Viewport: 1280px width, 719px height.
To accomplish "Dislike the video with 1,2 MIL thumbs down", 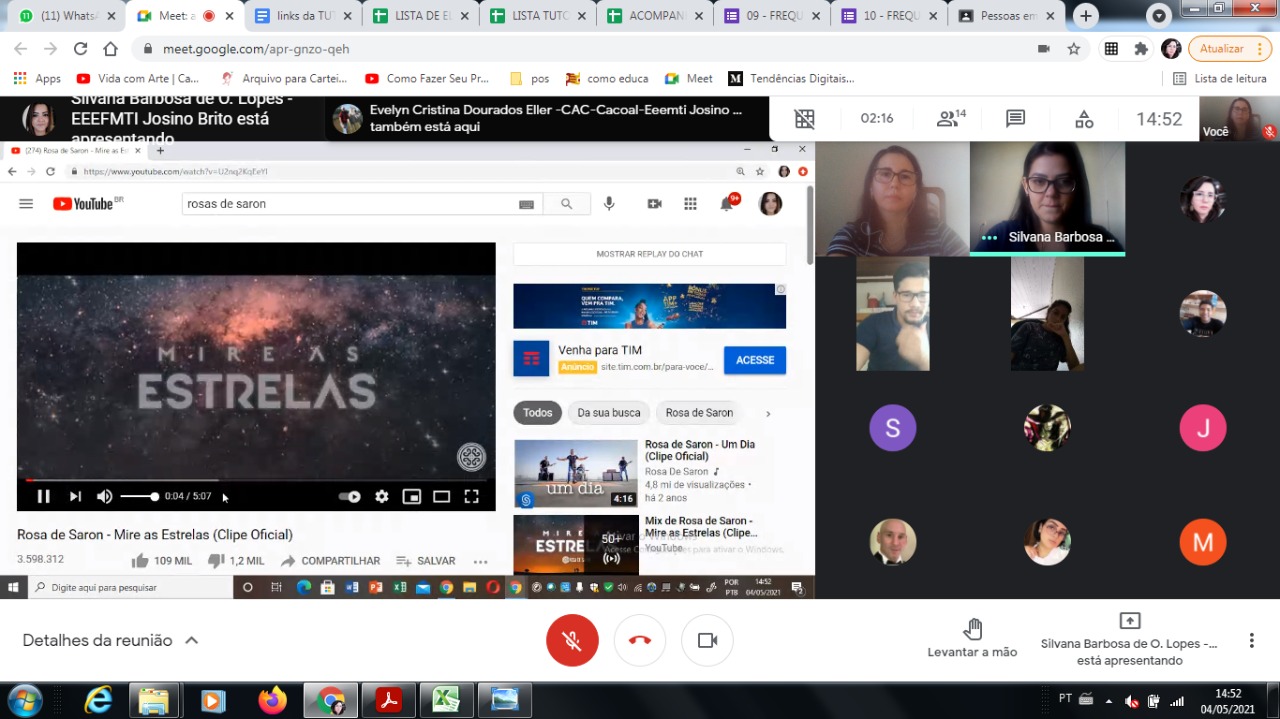I will pos(236,561).
